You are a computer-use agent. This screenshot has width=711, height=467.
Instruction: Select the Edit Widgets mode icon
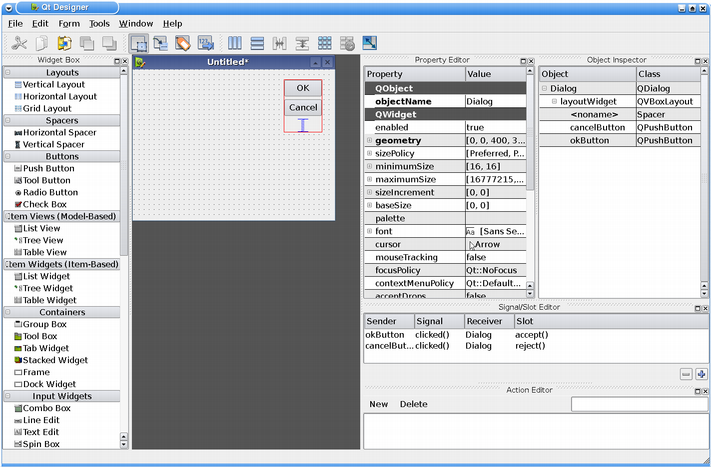(x=138, y=43)
